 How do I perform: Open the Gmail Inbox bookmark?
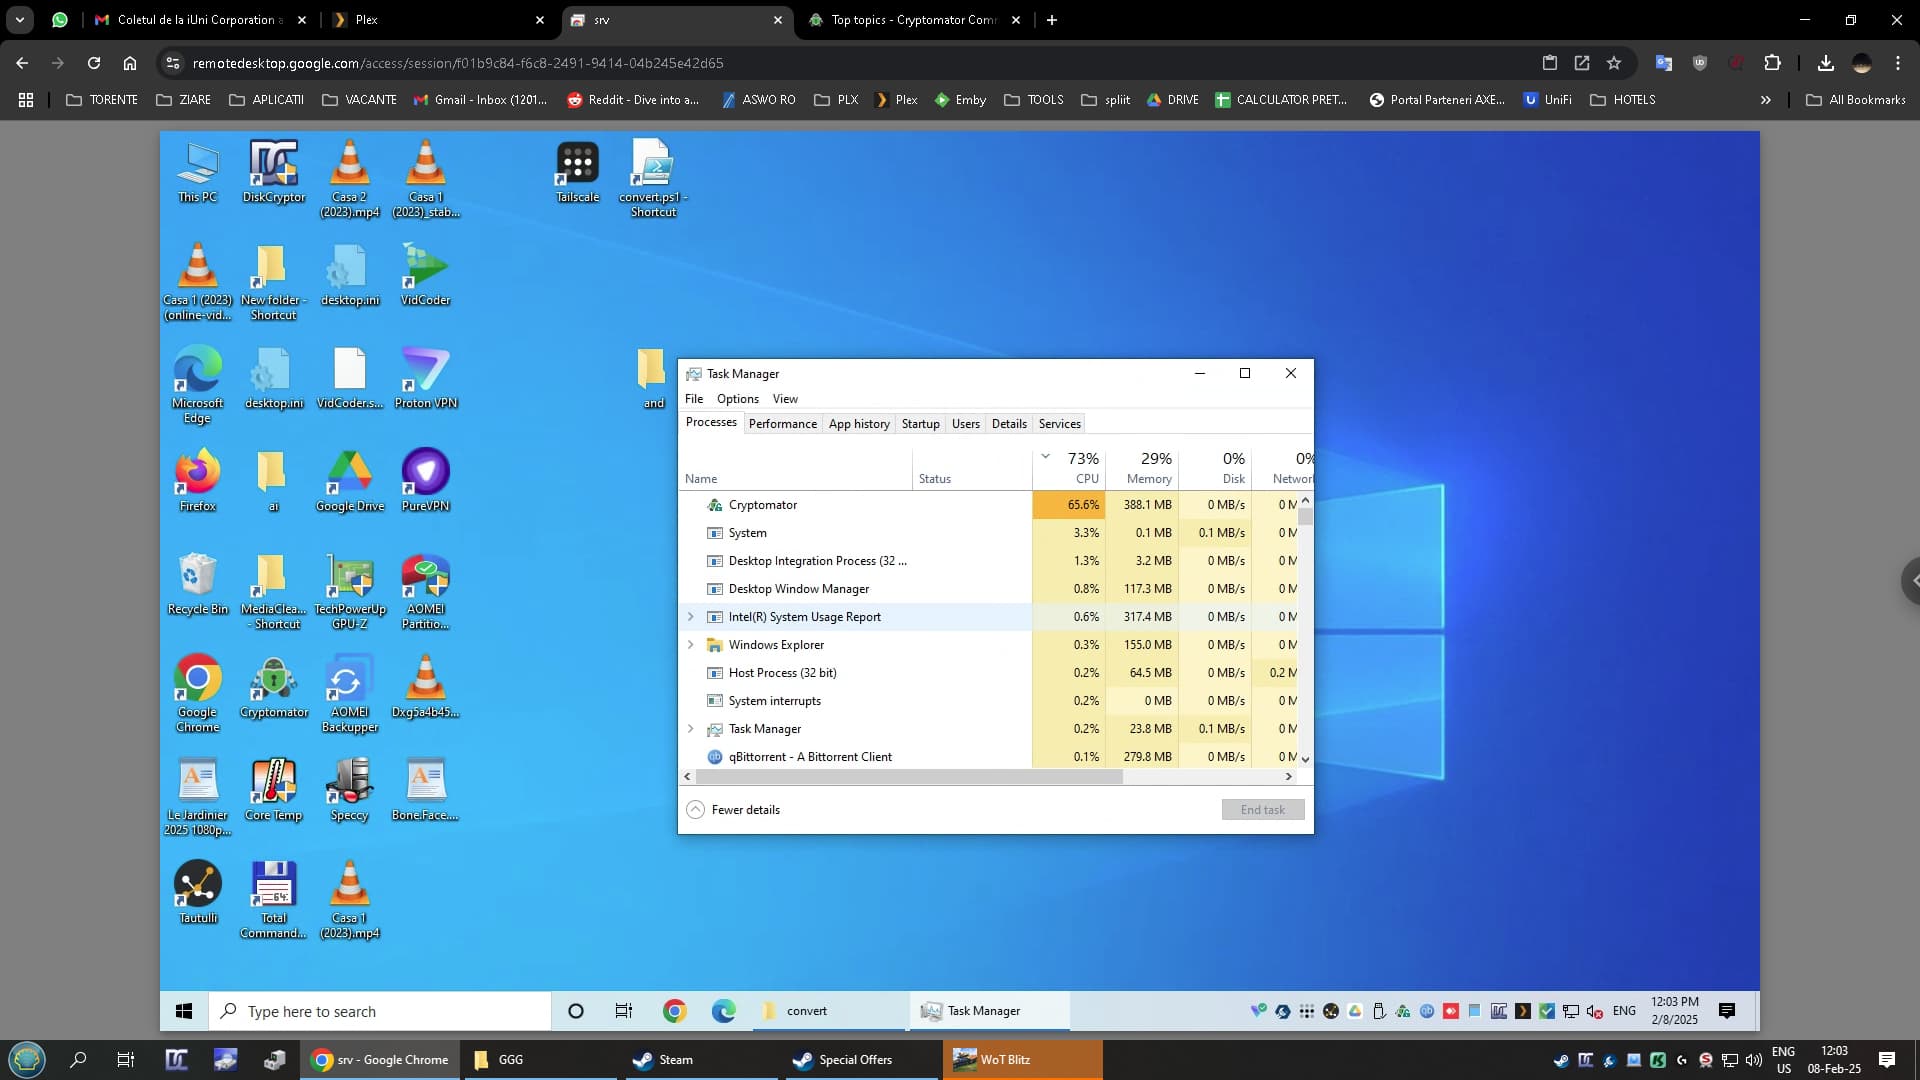point(480,100)
